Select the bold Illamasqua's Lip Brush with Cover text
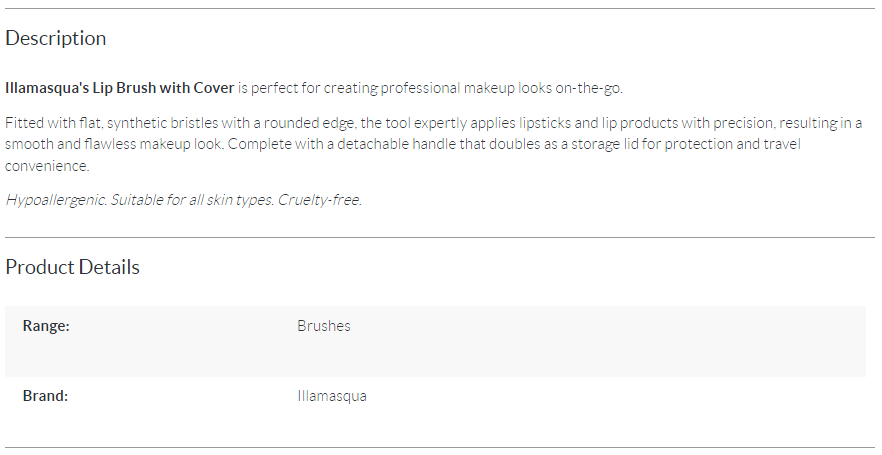Screen dimensions: 882x455 [x=119, y=88]
